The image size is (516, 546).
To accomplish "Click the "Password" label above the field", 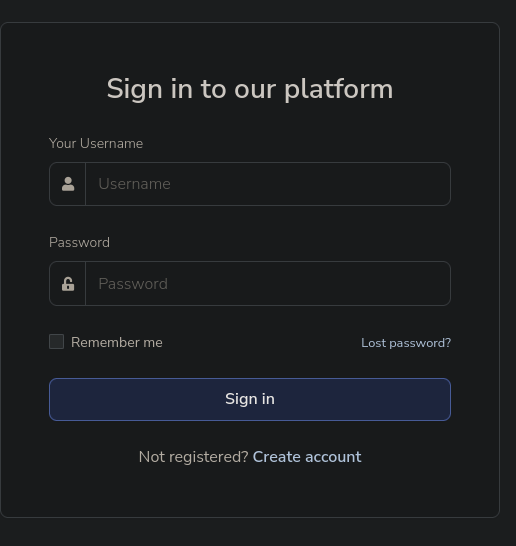I will tap(79, 242).
